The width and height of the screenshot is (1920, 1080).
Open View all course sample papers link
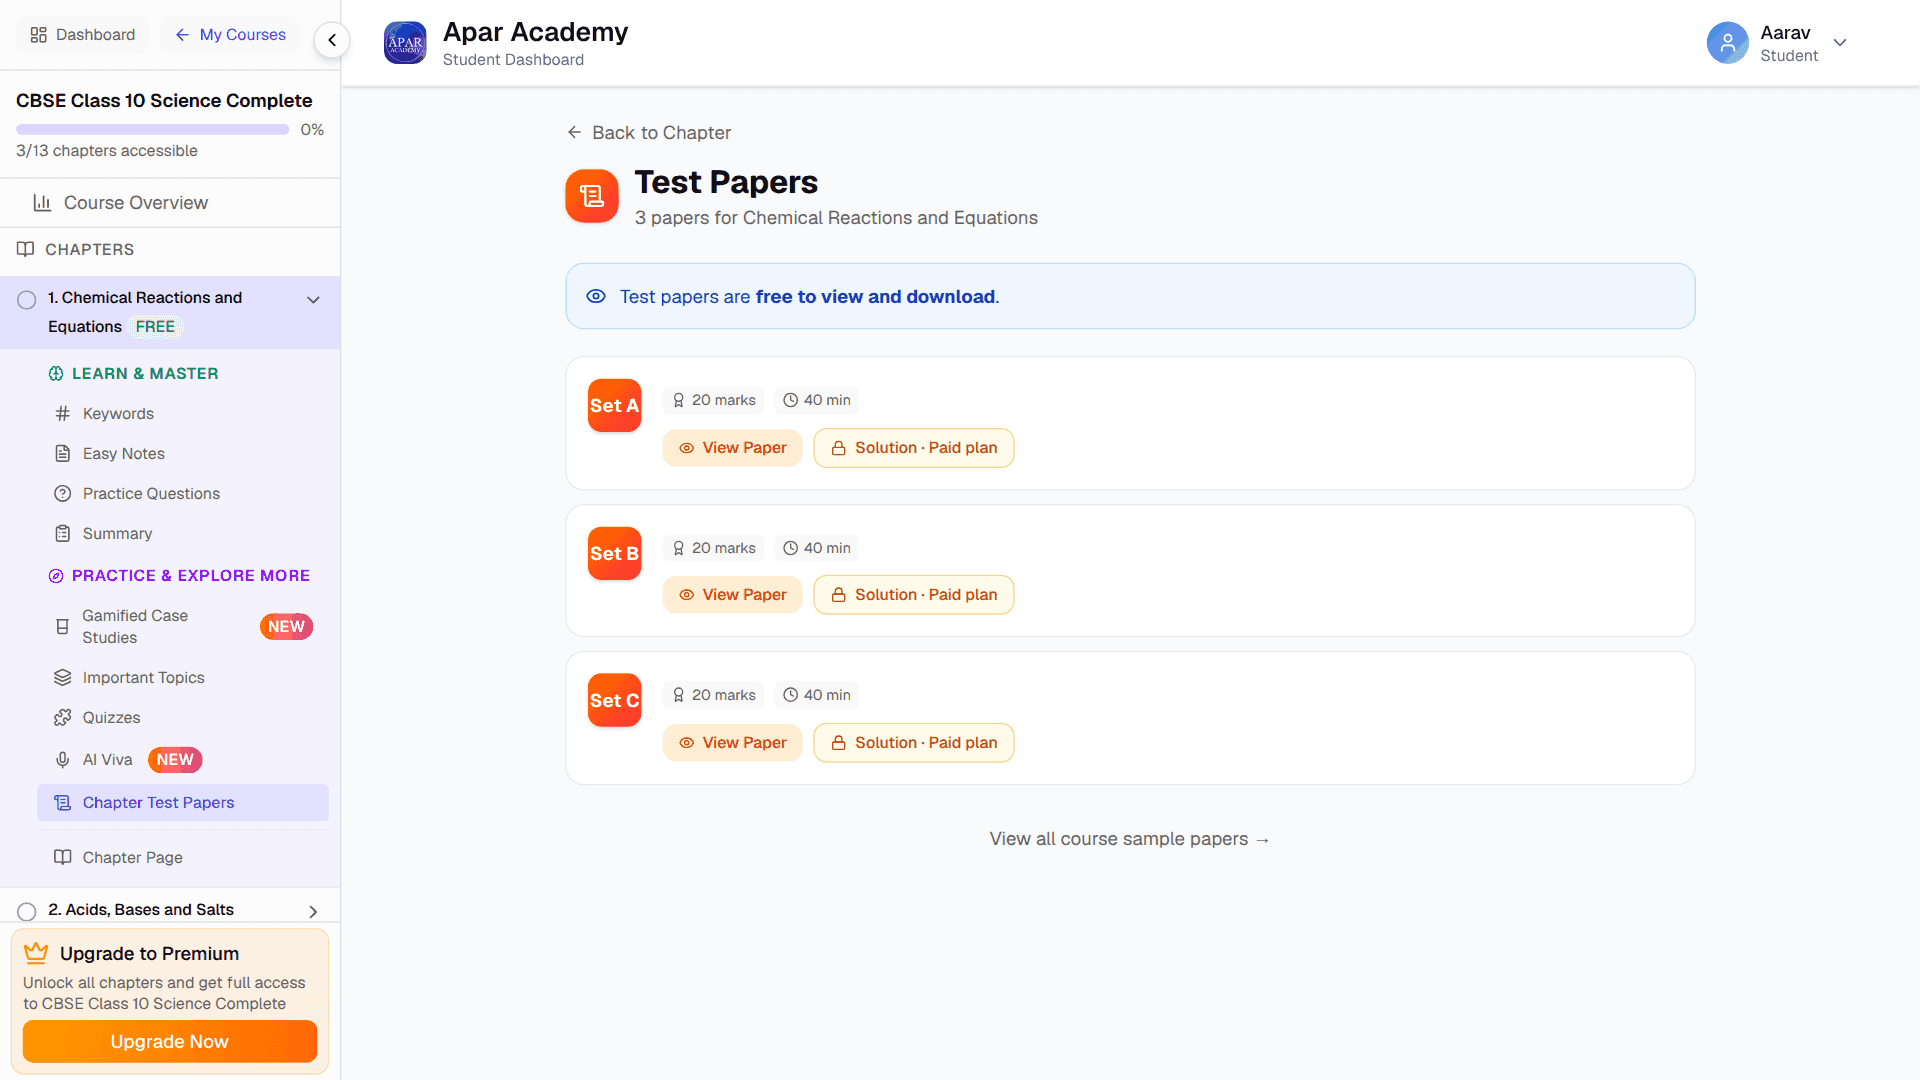[1130, 838]
